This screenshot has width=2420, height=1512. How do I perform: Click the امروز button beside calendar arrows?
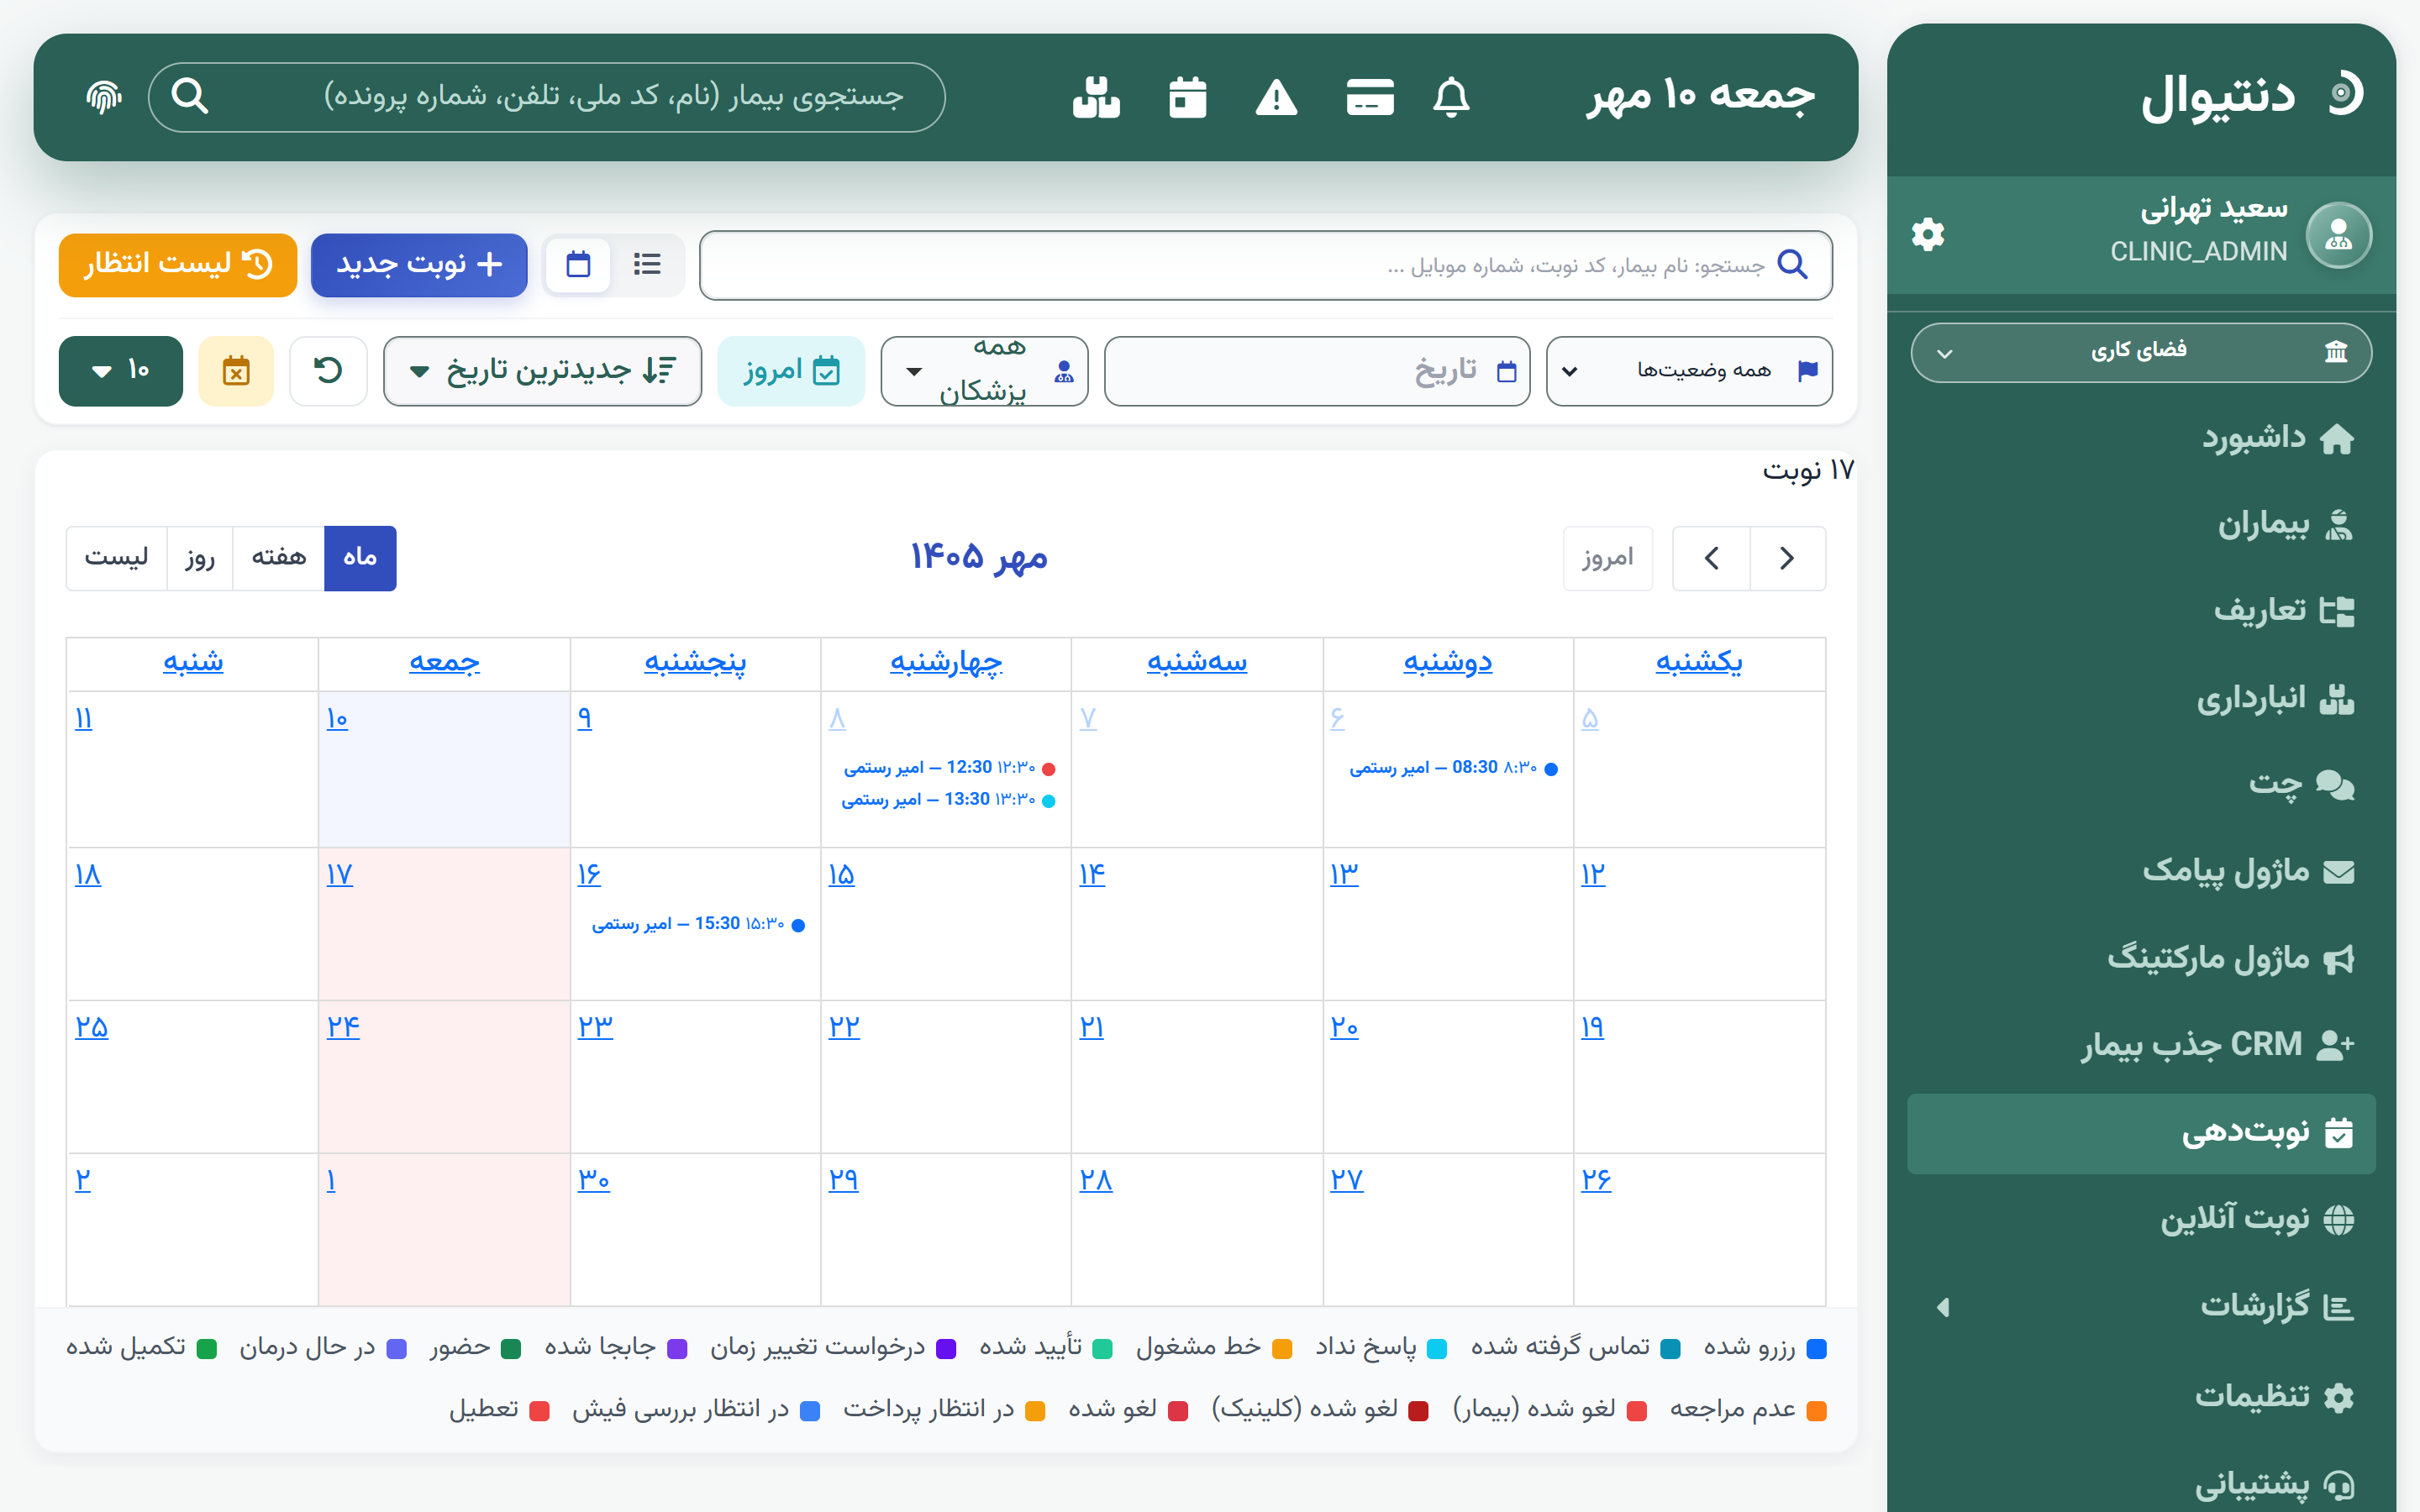point(1608,558)
